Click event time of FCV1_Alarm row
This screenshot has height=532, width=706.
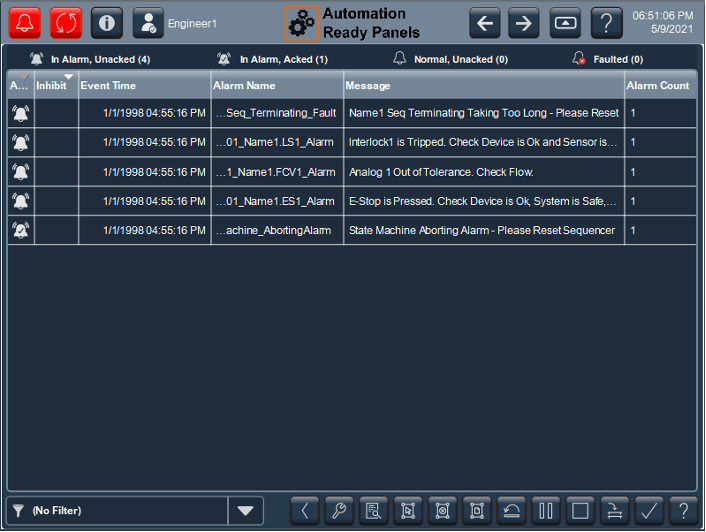pos(145,172)
